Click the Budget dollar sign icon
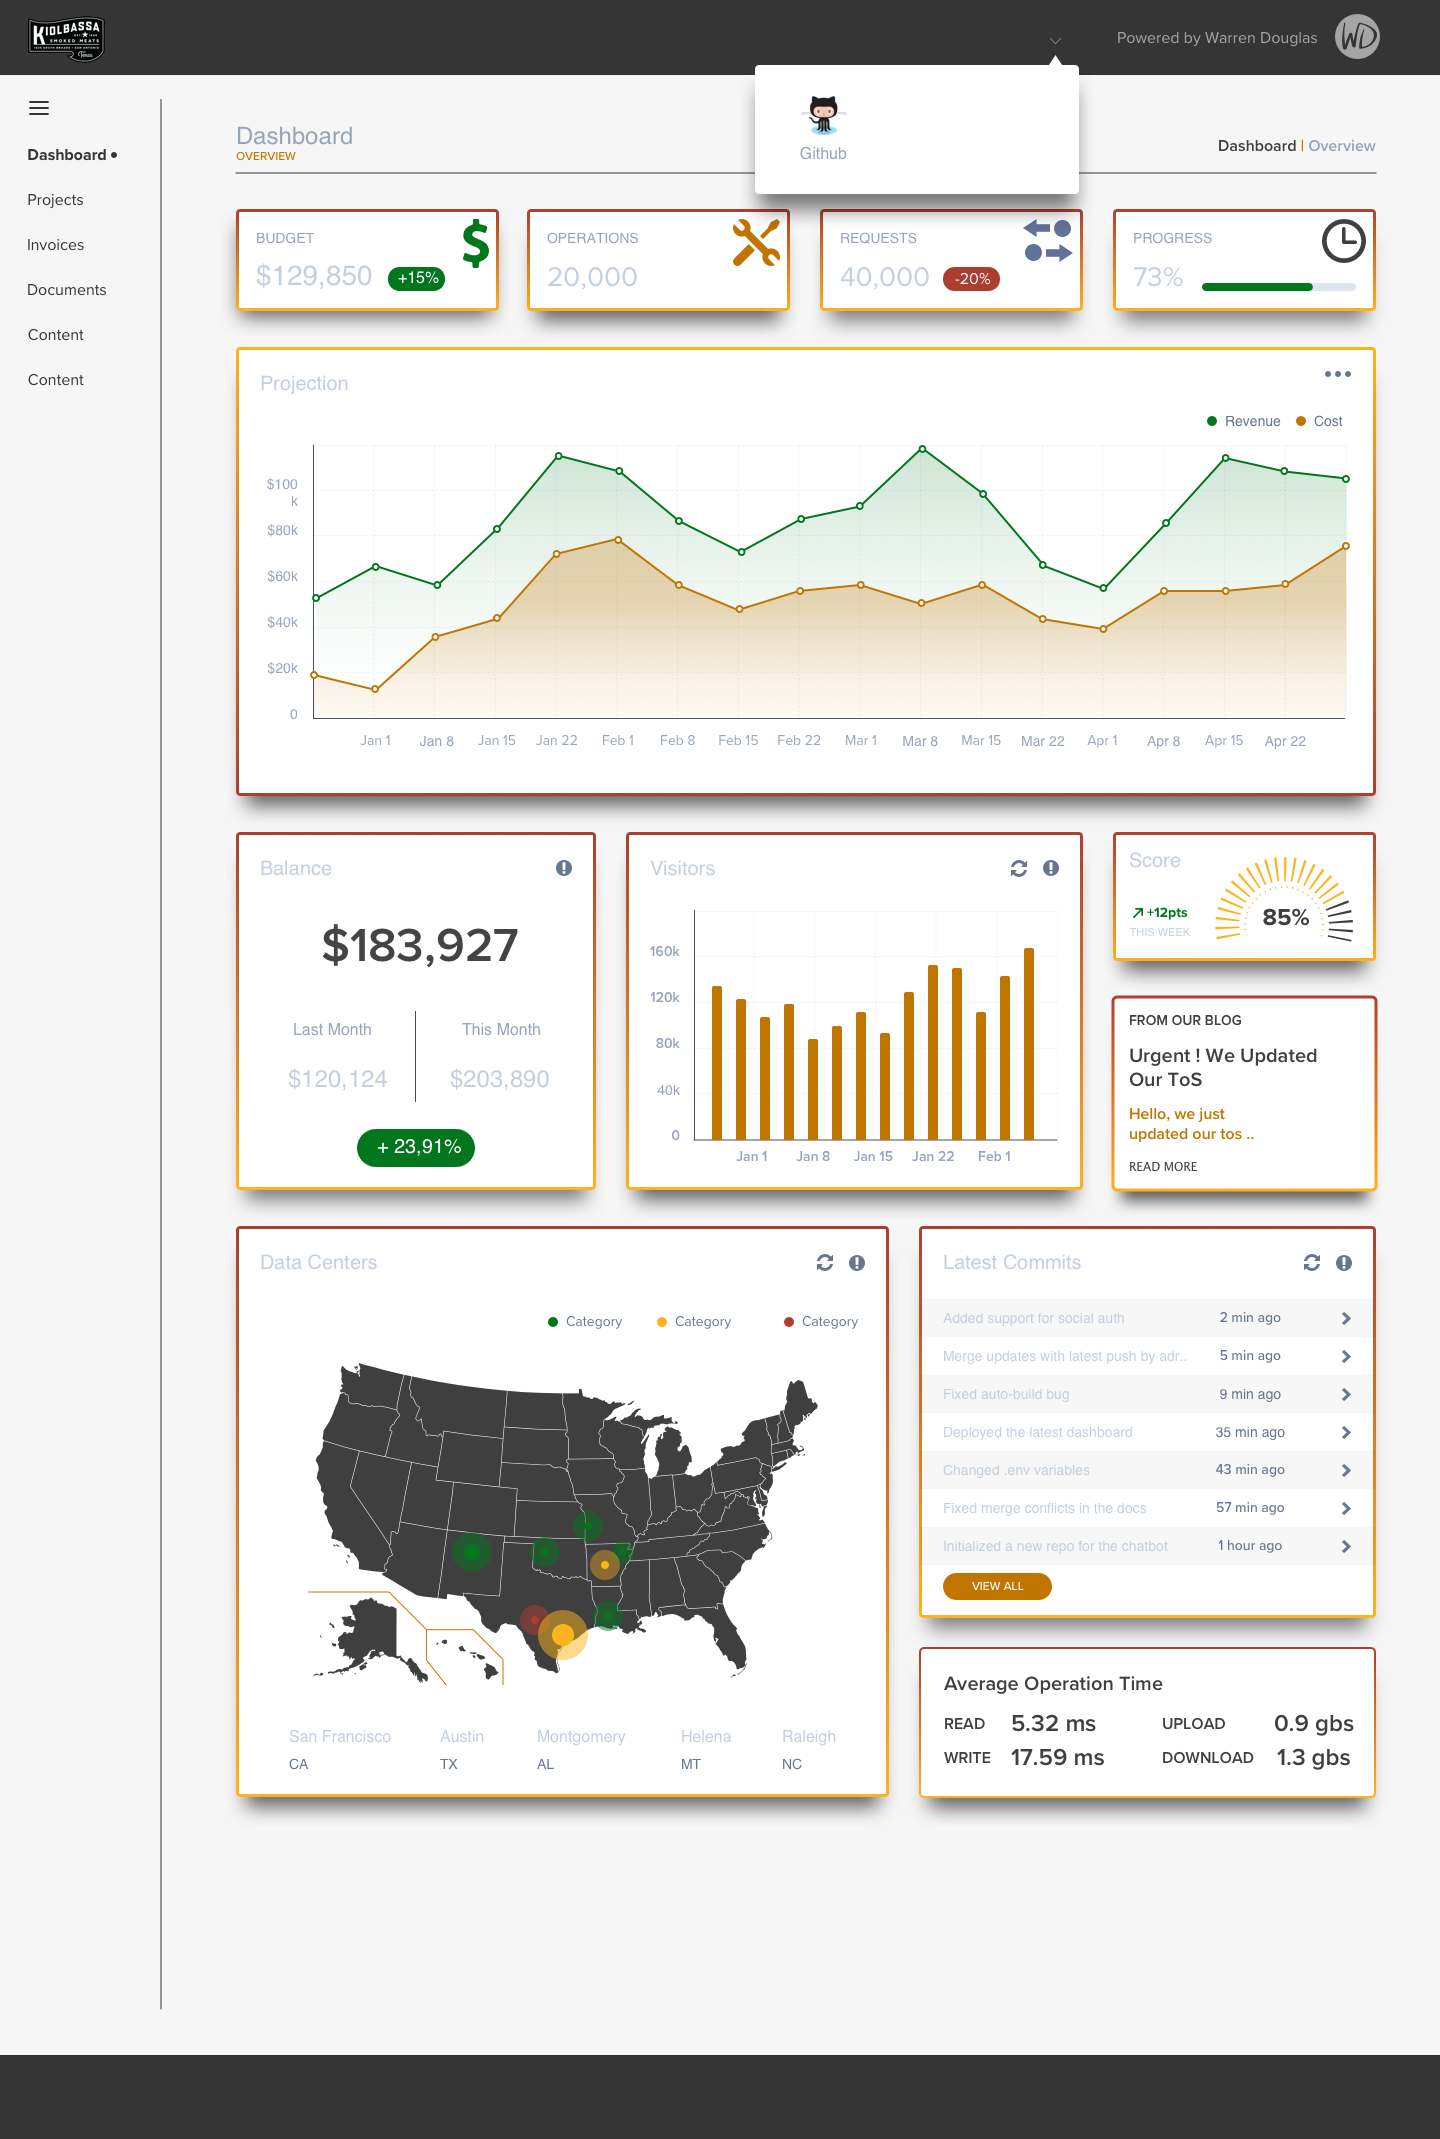This screenshot has height=2139, width=1440. point(476,243)
